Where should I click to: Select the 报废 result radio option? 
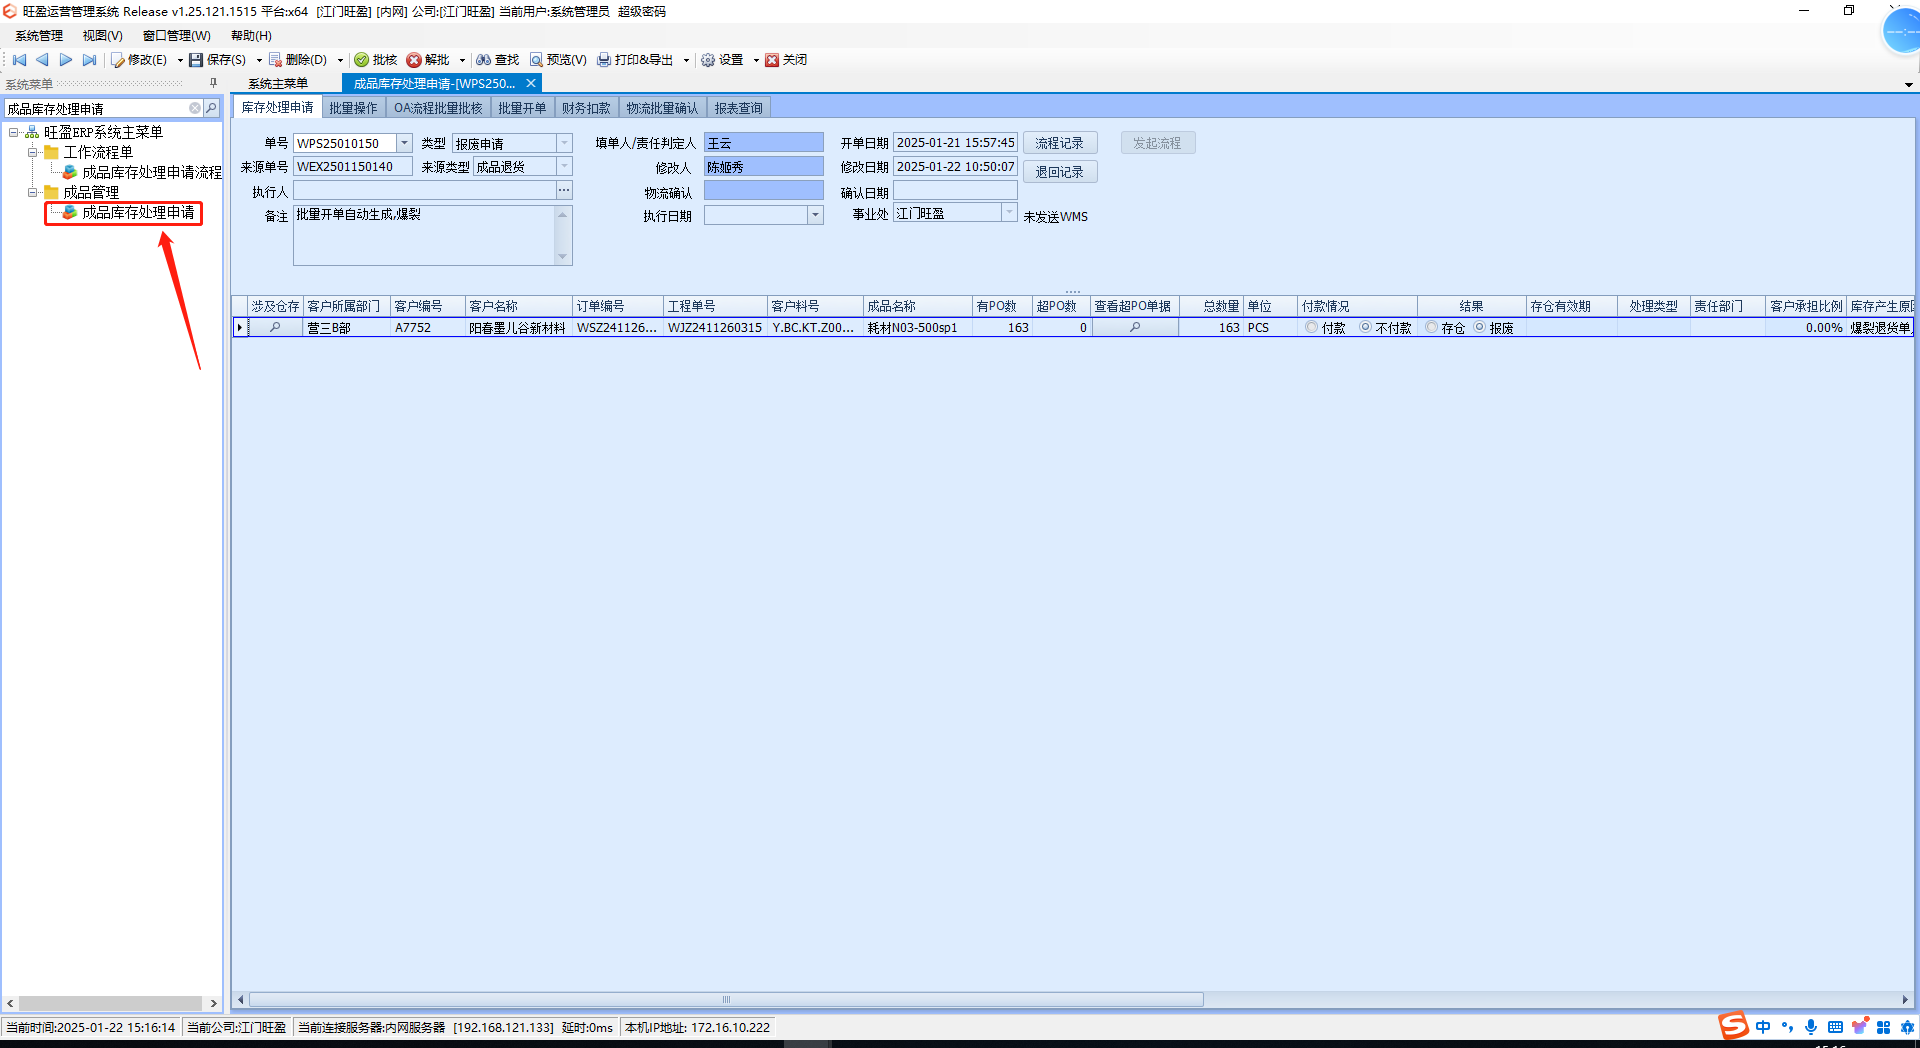(x=1479, y=327)
